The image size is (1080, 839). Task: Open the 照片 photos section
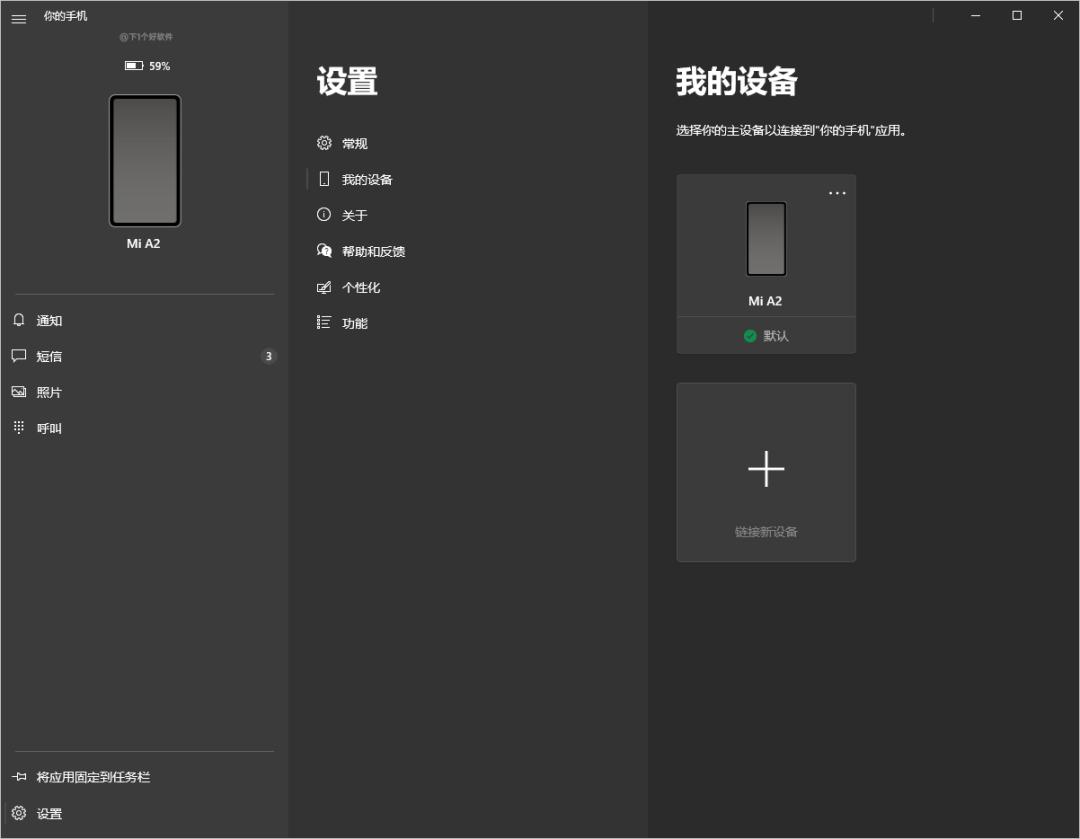(47, 392)
